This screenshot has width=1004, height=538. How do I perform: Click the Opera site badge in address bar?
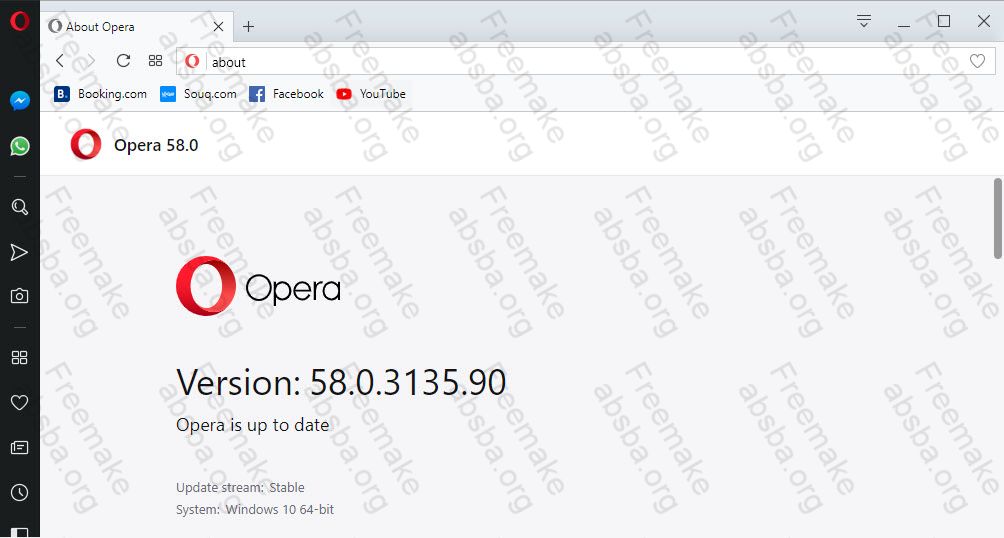191,61
